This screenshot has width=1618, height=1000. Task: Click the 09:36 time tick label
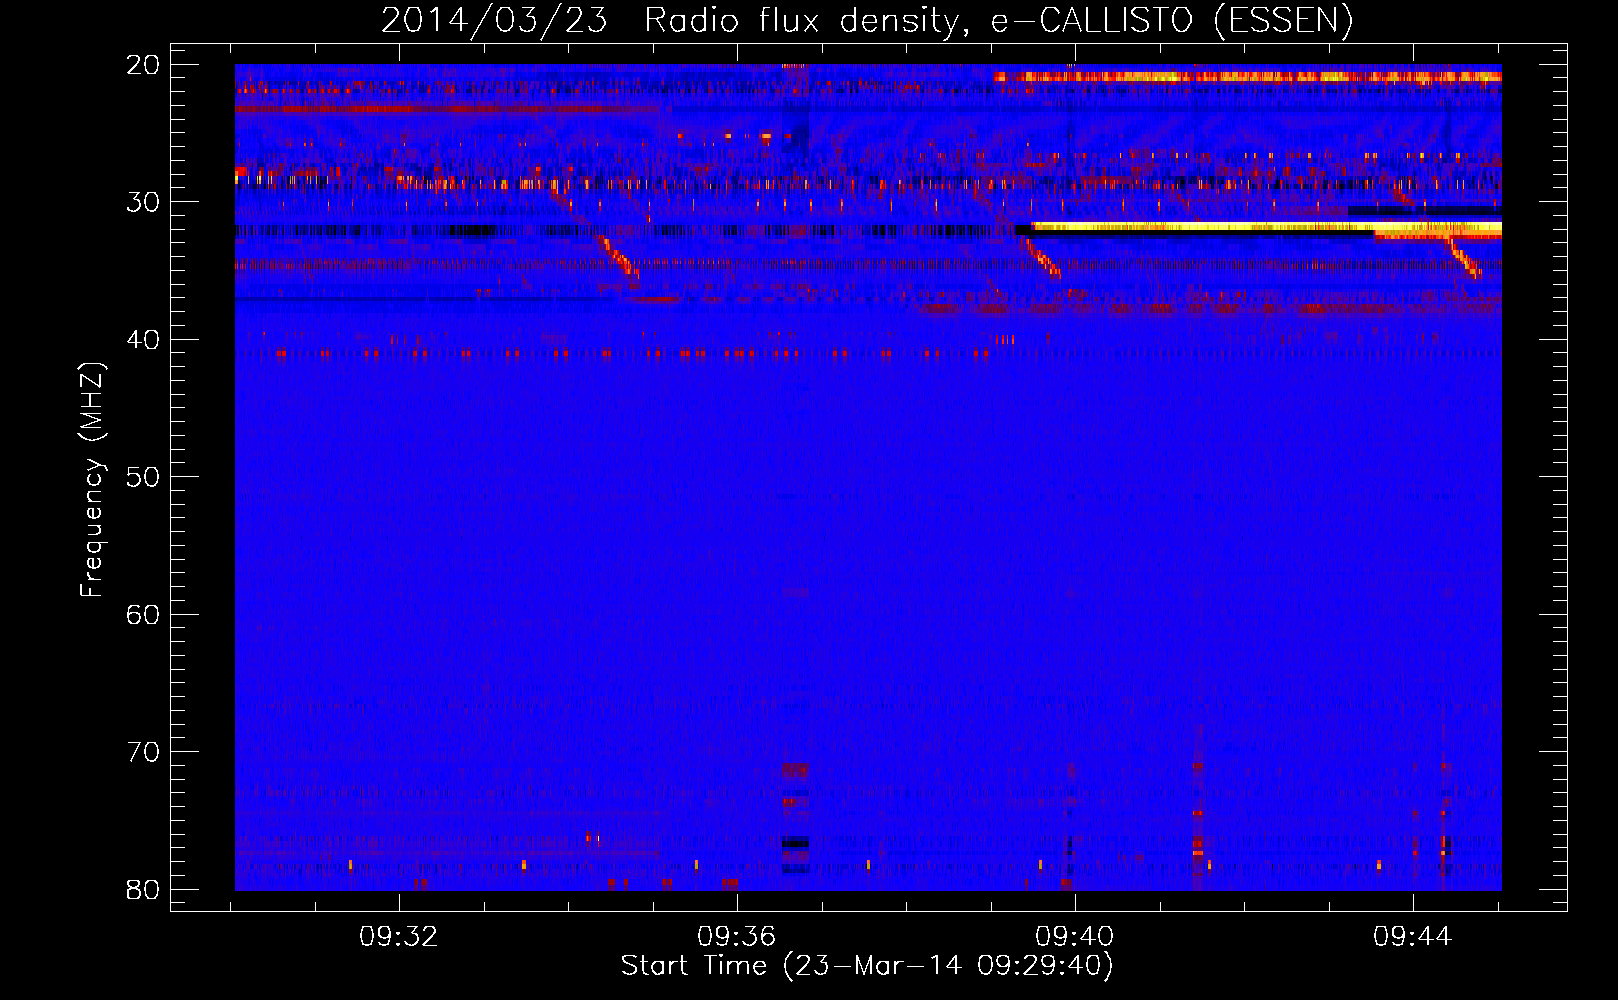(737, 937)
